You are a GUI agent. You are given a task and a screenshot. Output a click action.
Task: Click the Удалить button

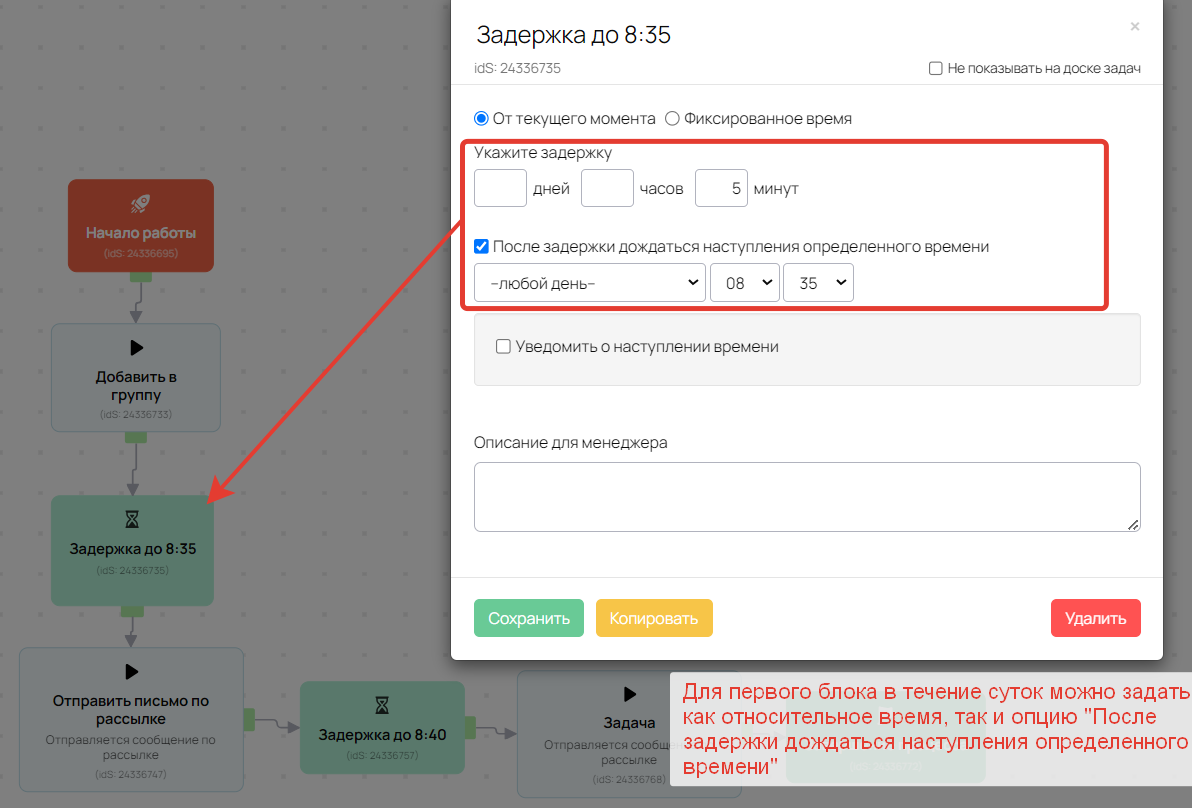(x=1095, y=618)
